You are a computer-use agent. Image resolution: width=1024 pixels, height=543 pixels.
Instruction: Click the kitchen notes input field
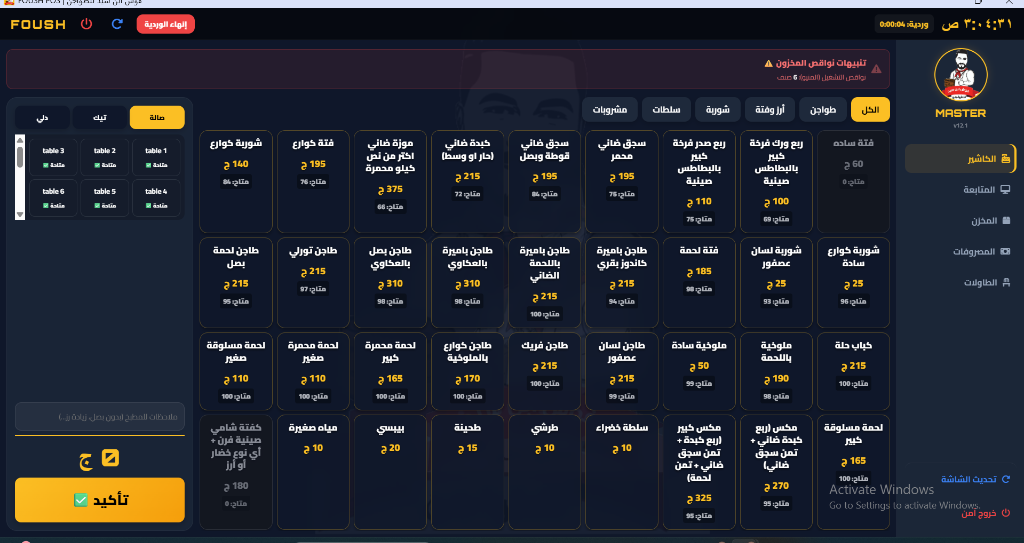point(100,417)
